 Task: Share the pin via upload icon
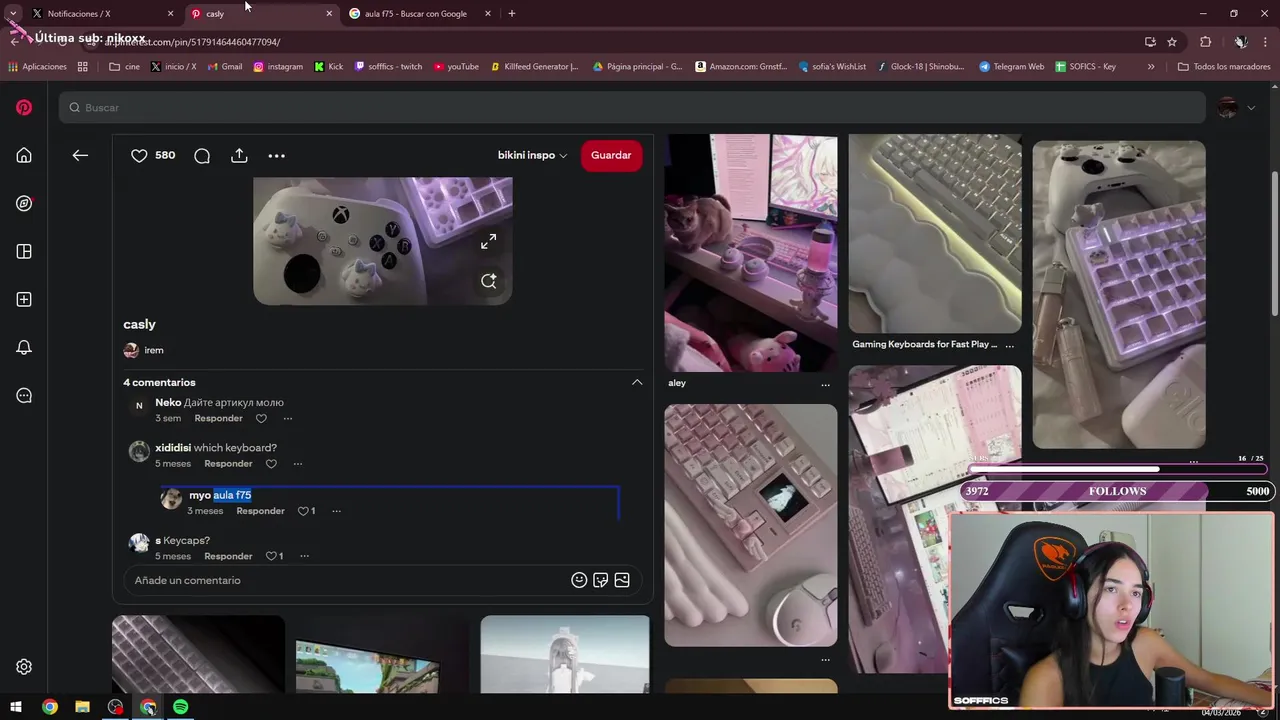coord(239,155)
